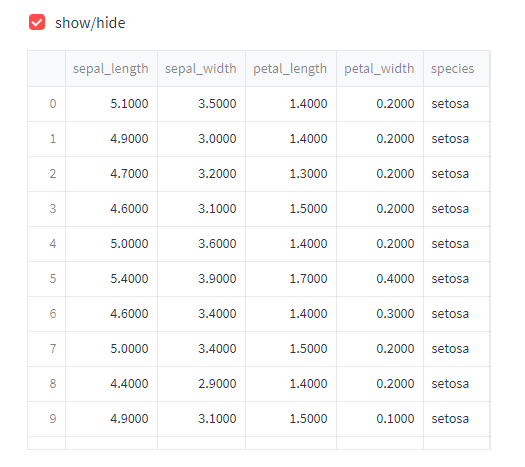The width and height of the screenshot is (525, 467).
Task: Click species setosa in row 9
Action: point(450,419)
